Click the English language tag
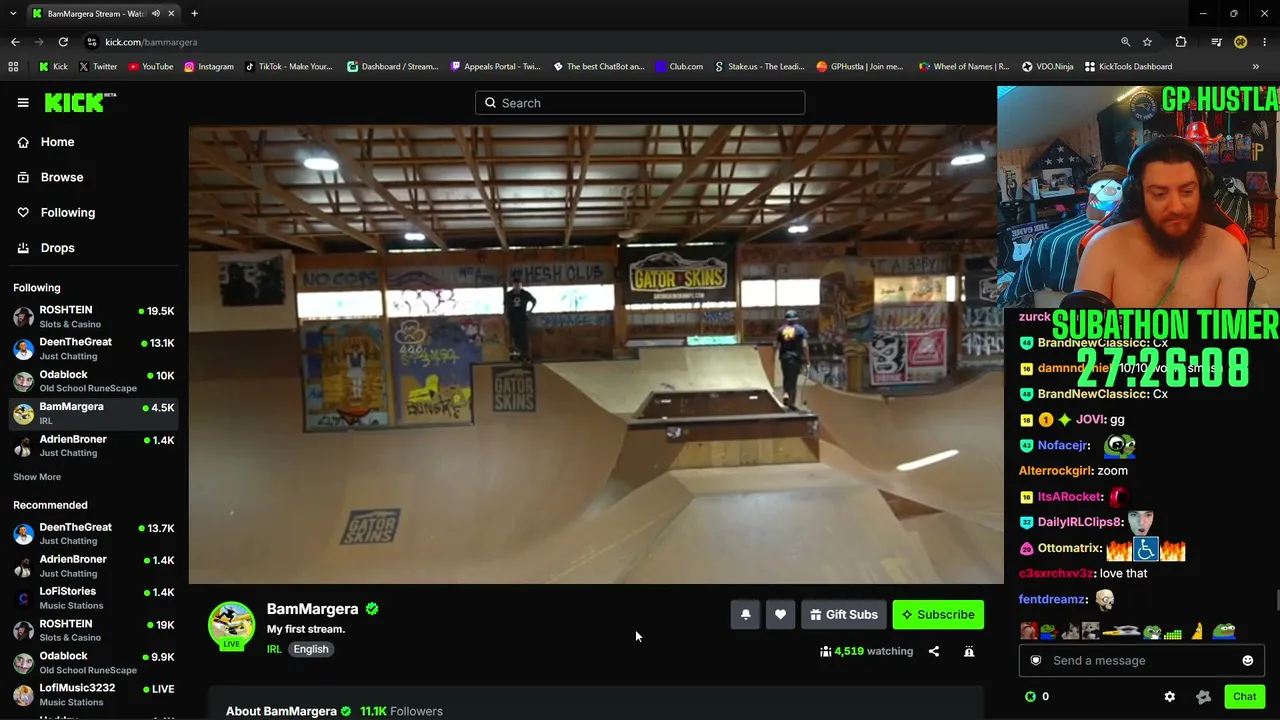The height and width of the screenshot is (720, 1280). point(311,649)
